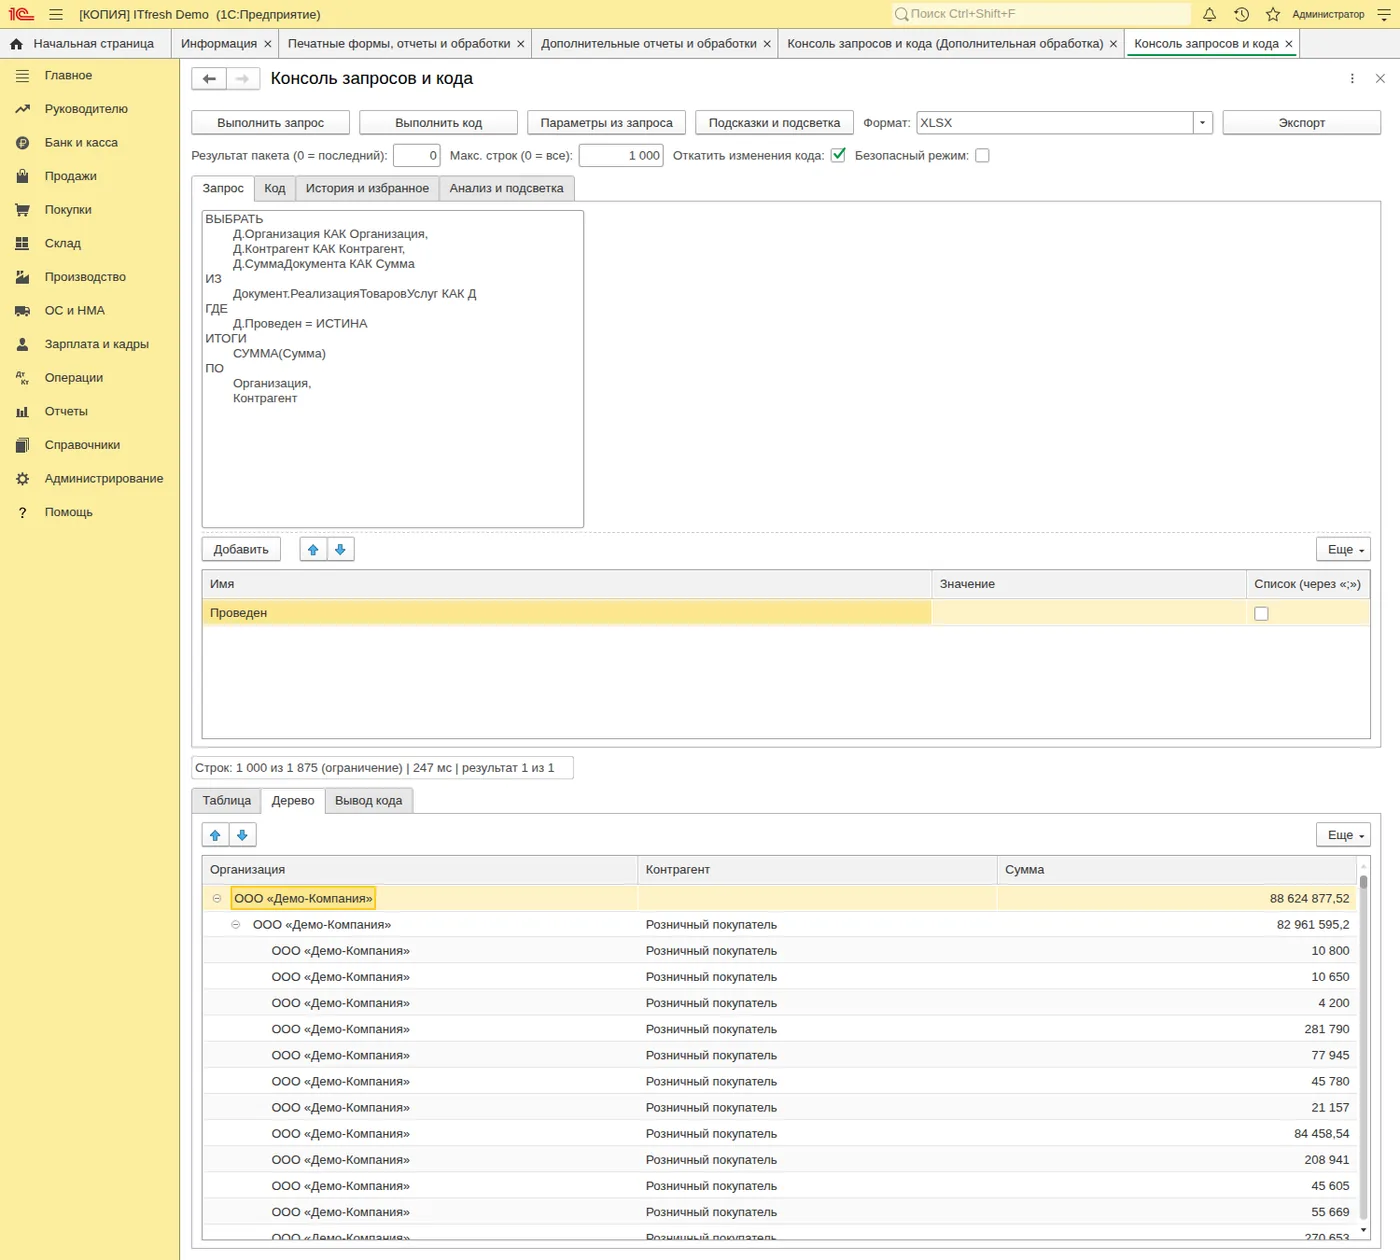Screen dimensions: 1400x1260
Task: Open the Покупки section
Action: coord(68,210)
